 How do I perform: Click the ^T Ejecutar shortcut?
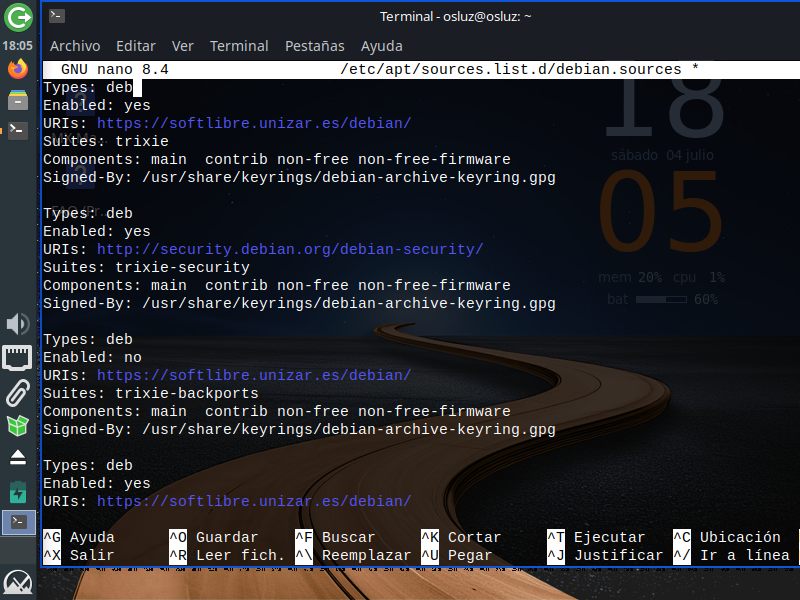pyautogui.click(x=596, y=537)
